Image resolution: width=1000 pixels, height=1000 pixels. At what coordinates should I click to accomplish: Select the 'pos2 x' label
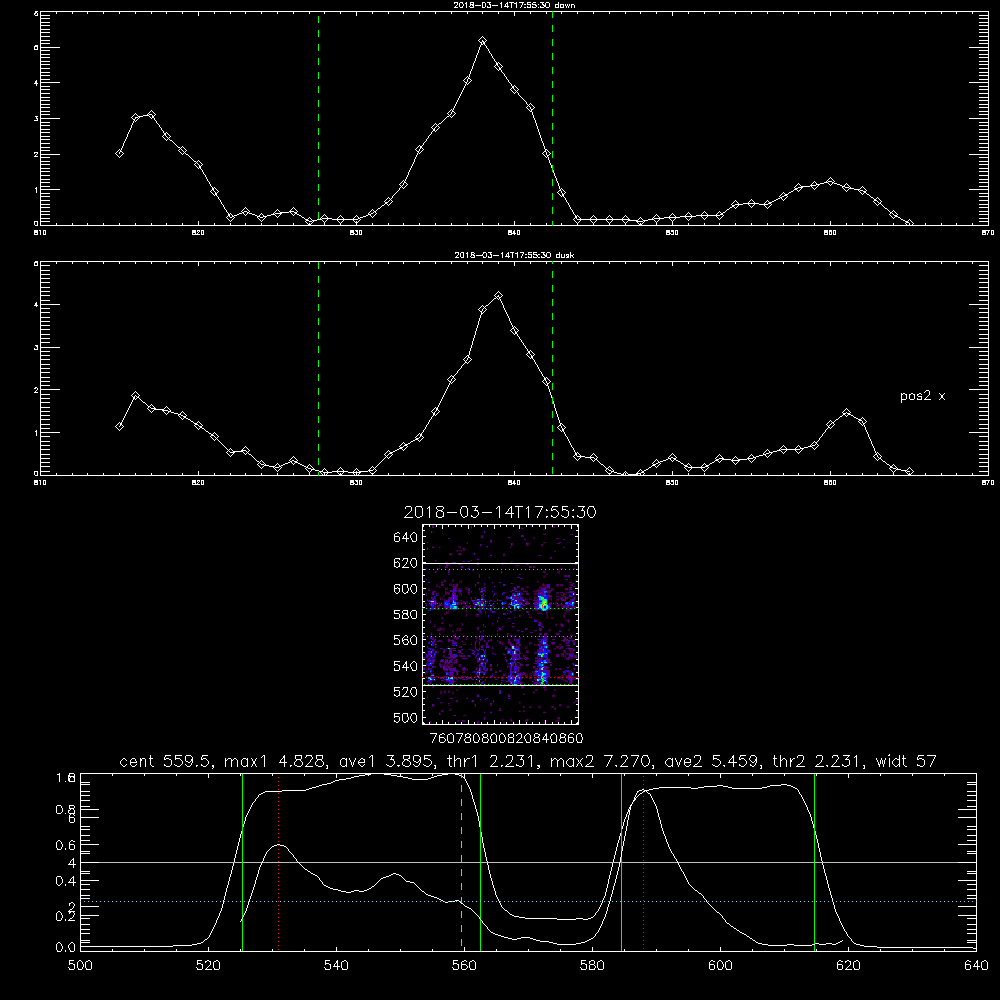click(x=922, y=396)
